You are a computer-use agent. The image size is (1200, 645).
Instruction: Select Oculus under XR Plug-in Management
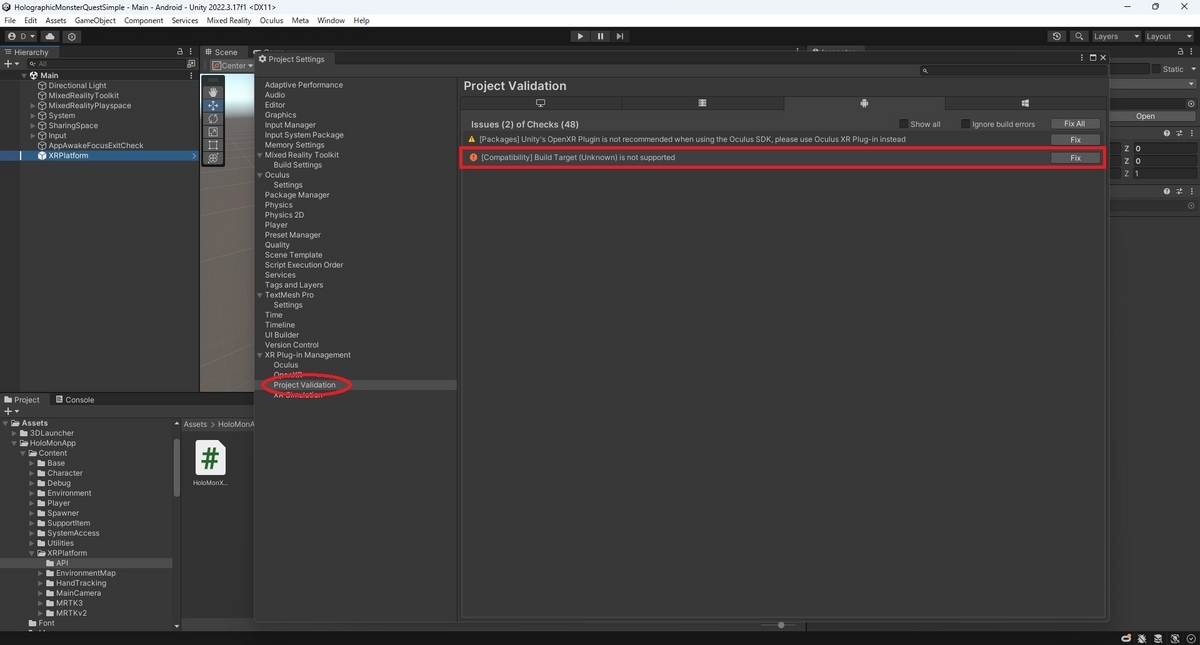click(286, 365)
